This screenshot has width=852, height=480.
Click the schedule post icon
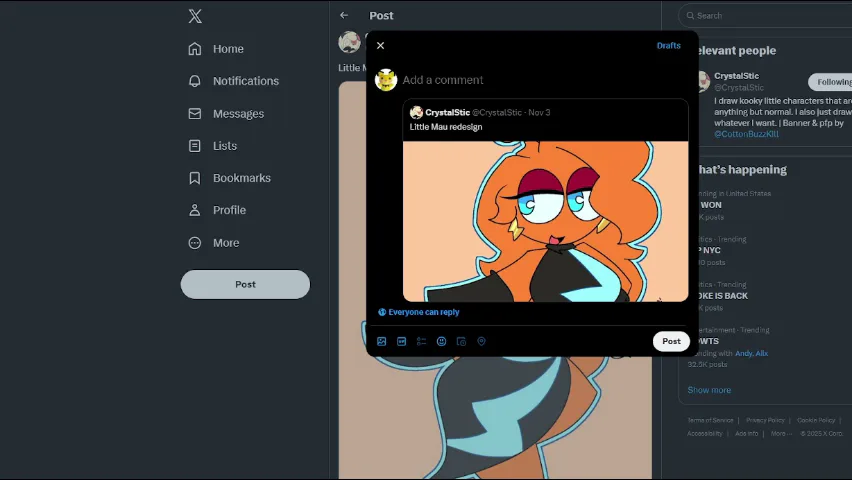[x=461, y=341]
